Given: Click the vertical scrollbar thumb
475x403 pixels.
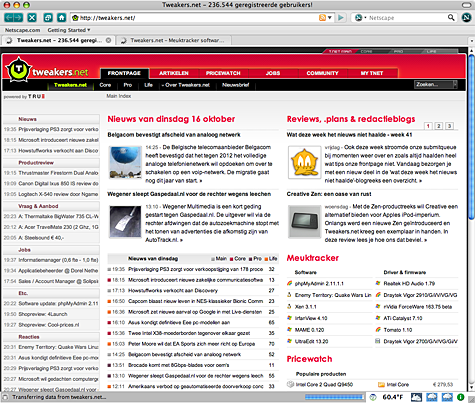Looking at the screenshot, I should tap(471, 137).
